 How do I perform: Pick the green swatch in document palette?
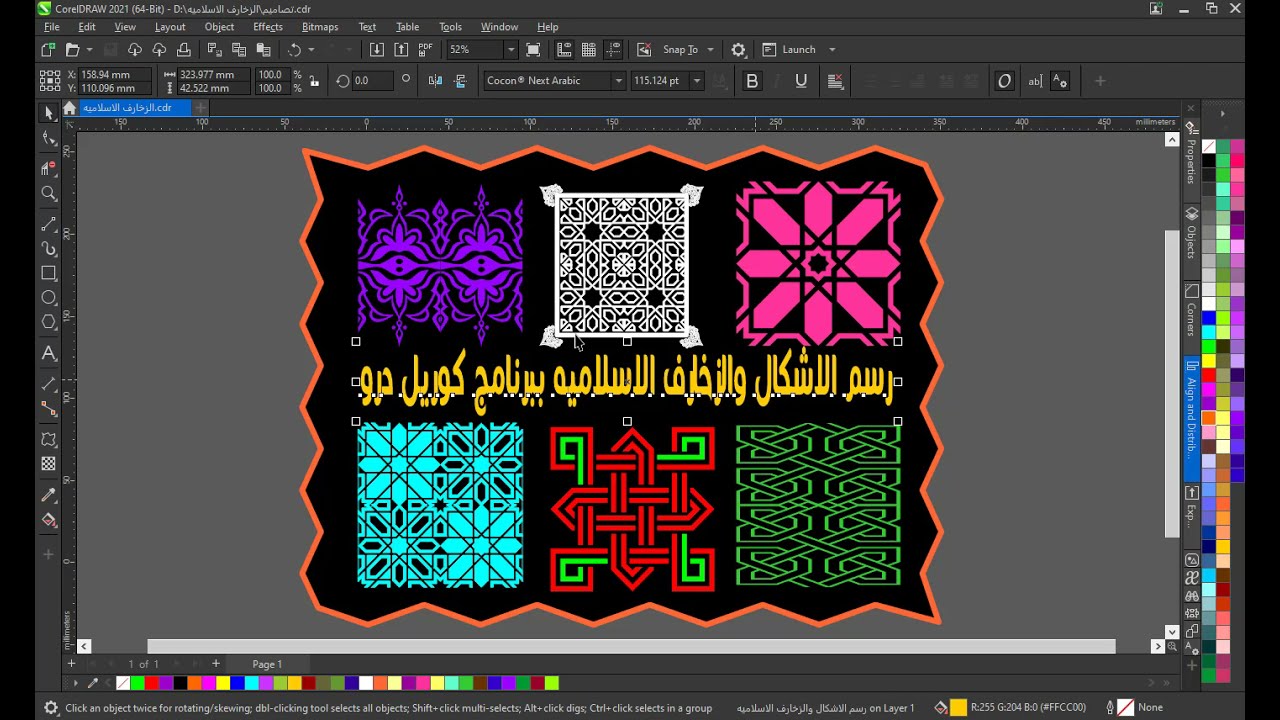(137, 683)
